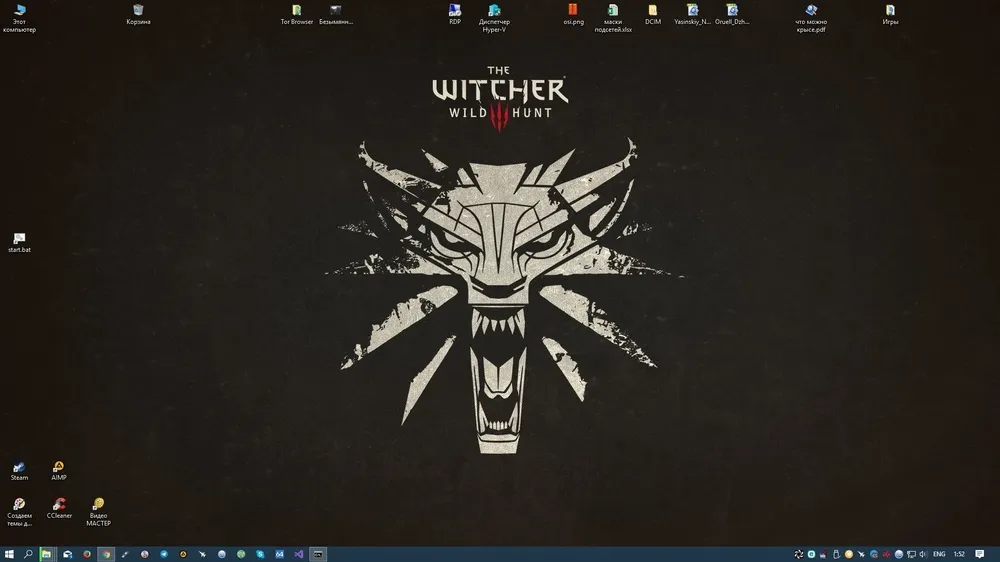Viewport: 1000px width, 562px height.
Task: Switch to the console window taskbar button
Action: pyautogui.click(x=318, y=554)
